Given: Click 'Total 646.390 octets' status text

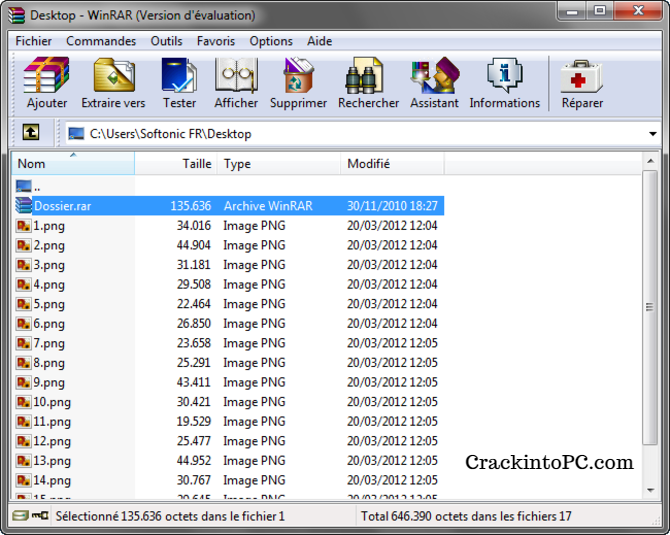Looking at the screenshot, I should (466, 516).
